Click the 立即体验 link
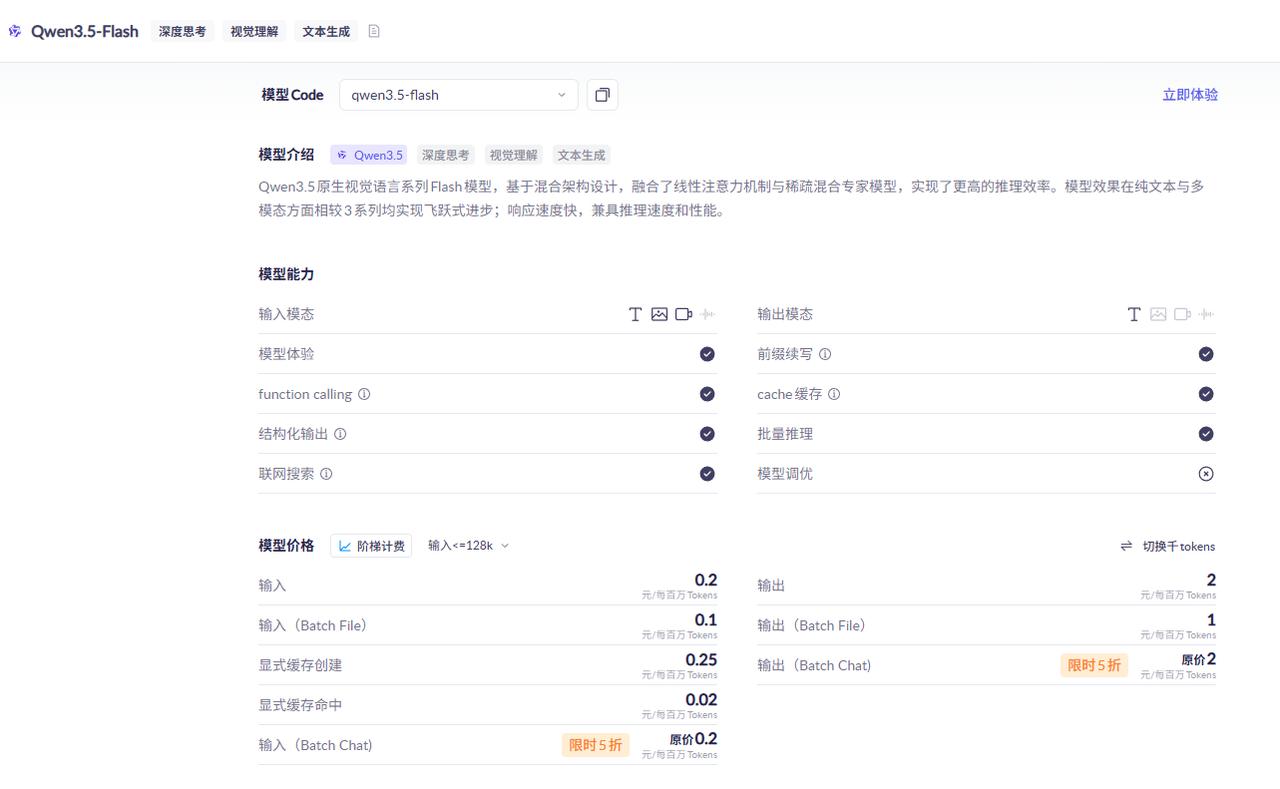The height and width of the screenshot is (789, 1280). tap(1190, 95)
